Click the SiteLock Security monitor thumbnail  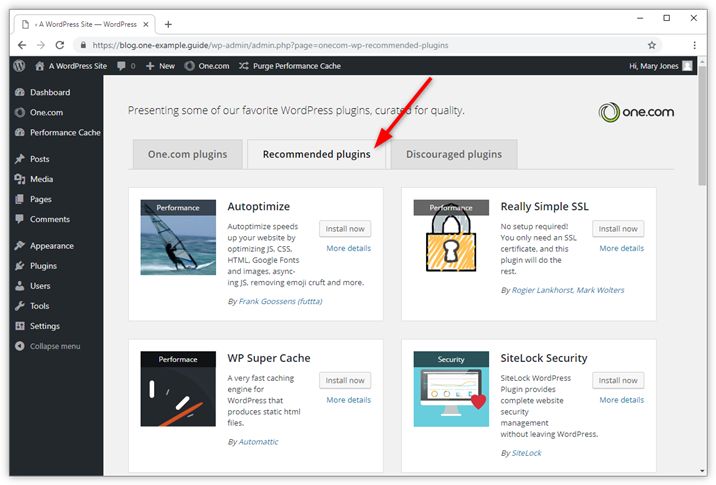451,389
